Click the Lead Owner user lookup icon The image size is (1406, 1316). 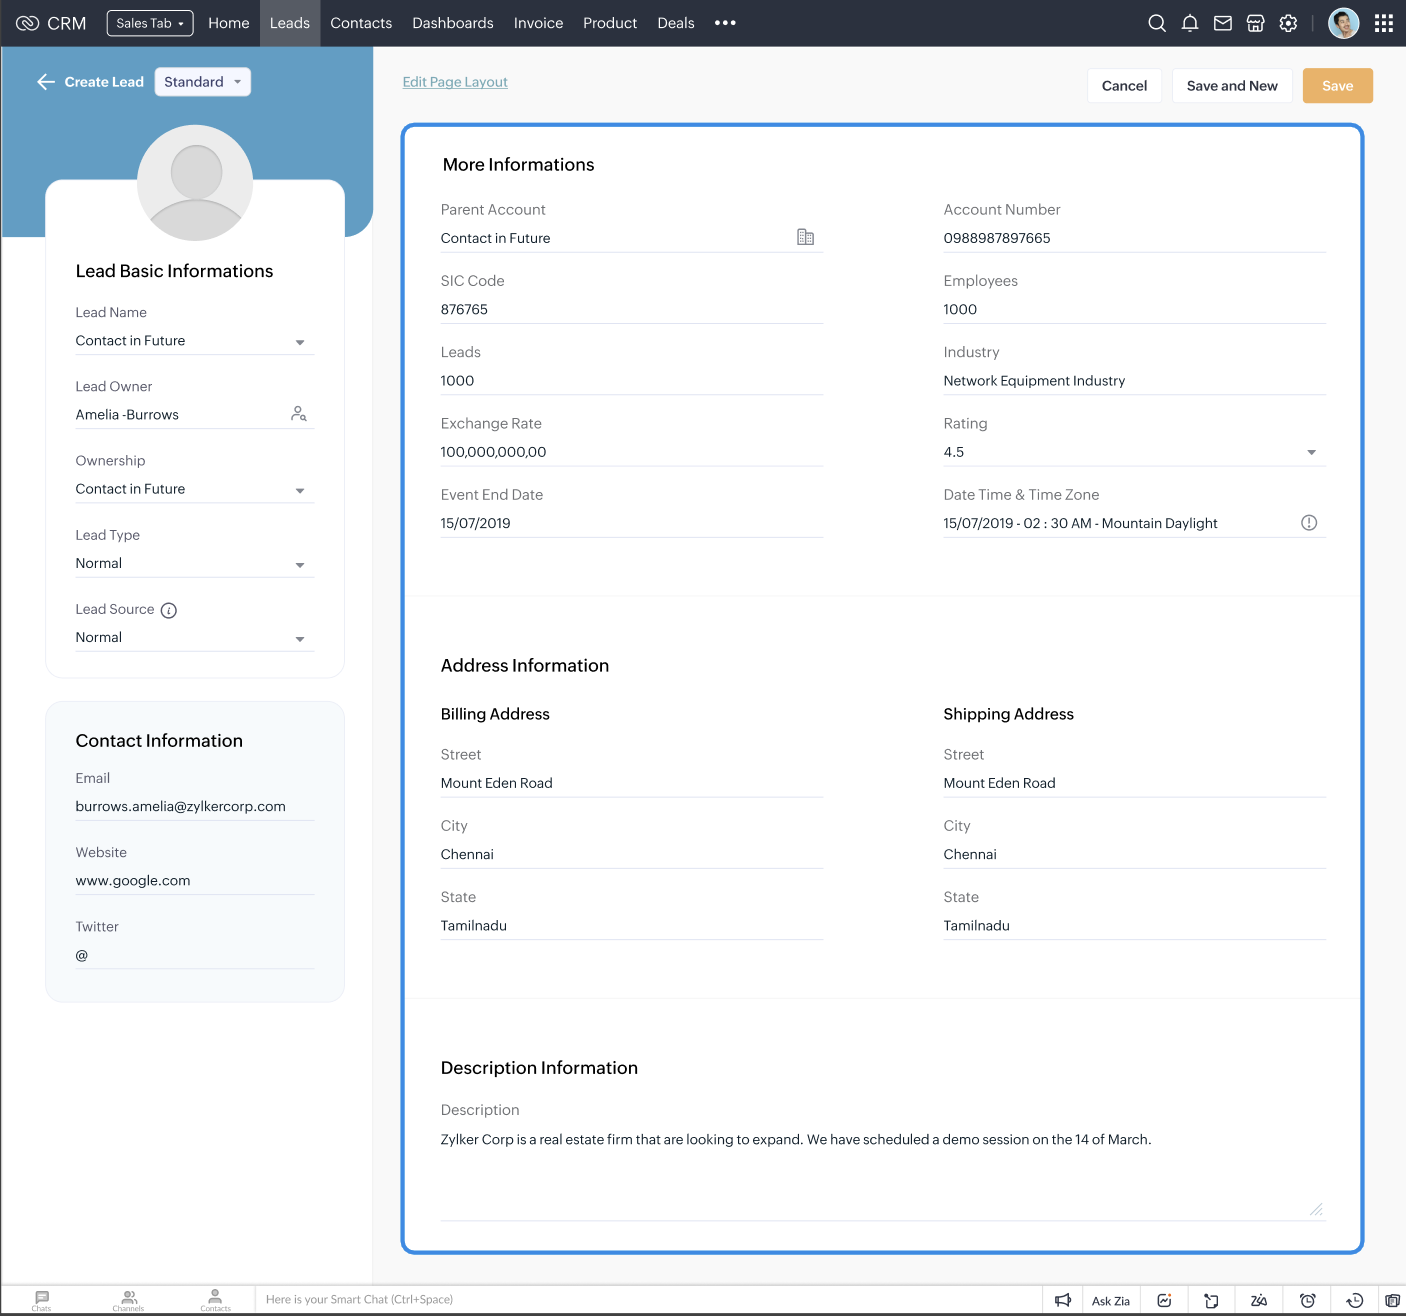coord(298,413)
